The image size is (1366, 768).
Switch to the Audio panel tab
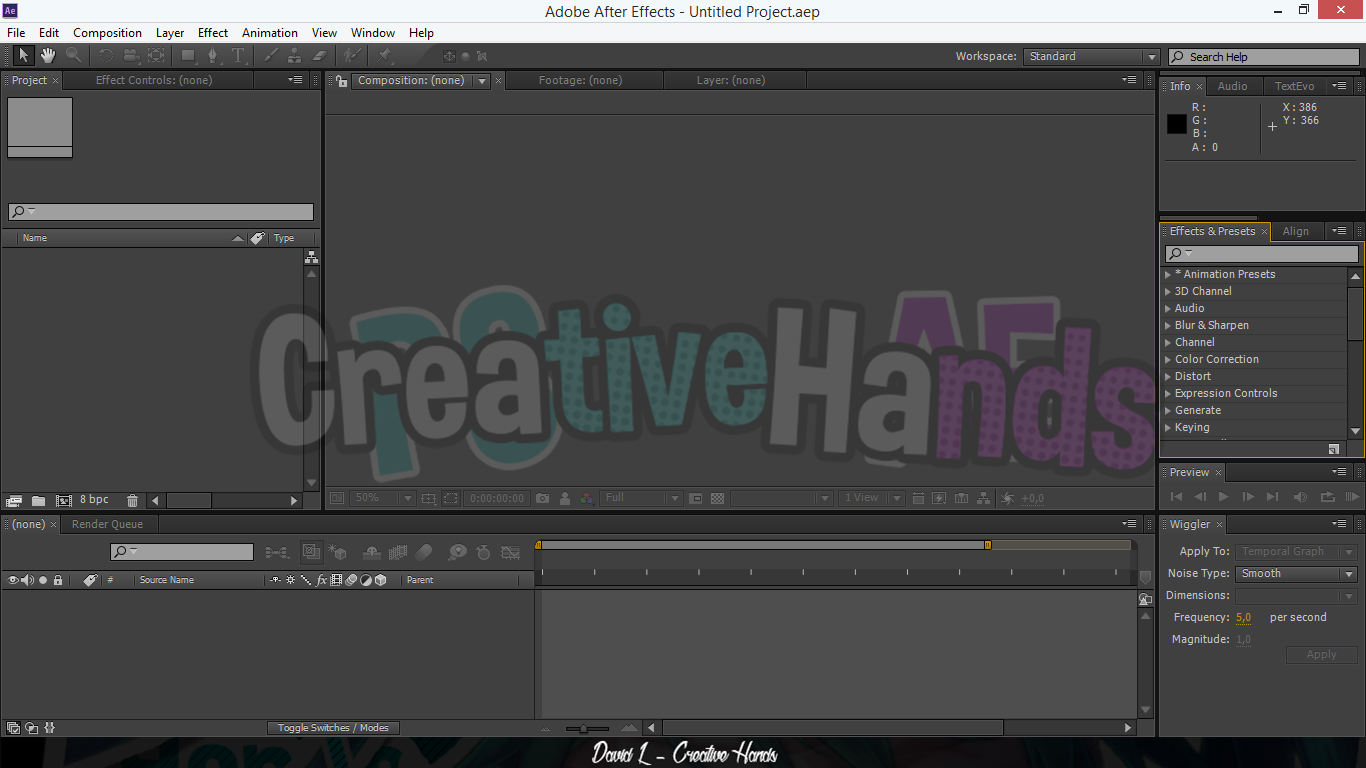point(1232,86)
